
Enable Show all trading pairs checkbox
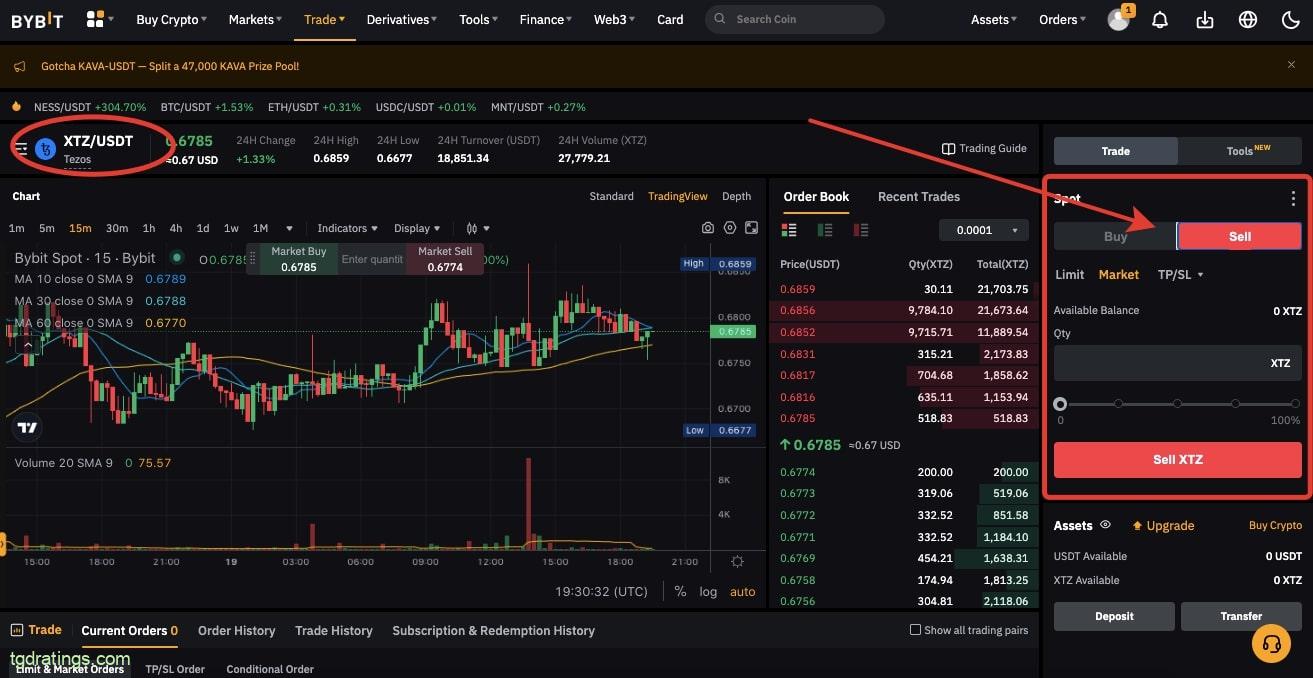[915, 630]
